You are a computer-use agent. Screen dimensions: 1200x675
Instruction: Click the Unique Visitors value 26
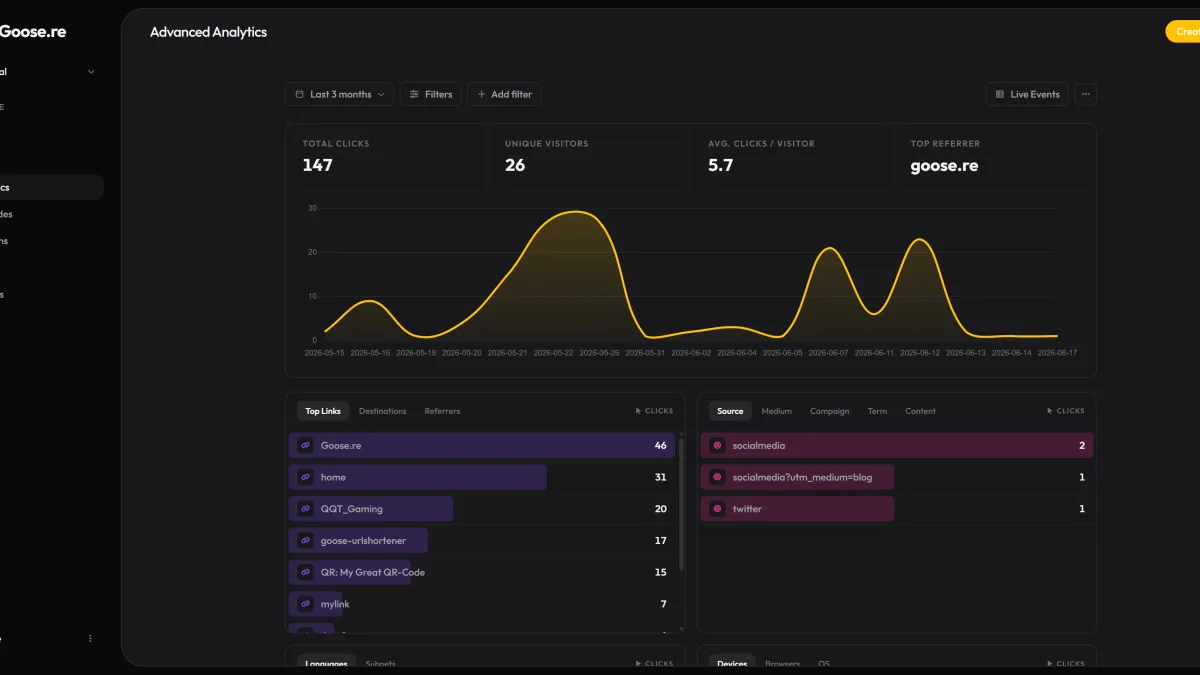(515, 165)
